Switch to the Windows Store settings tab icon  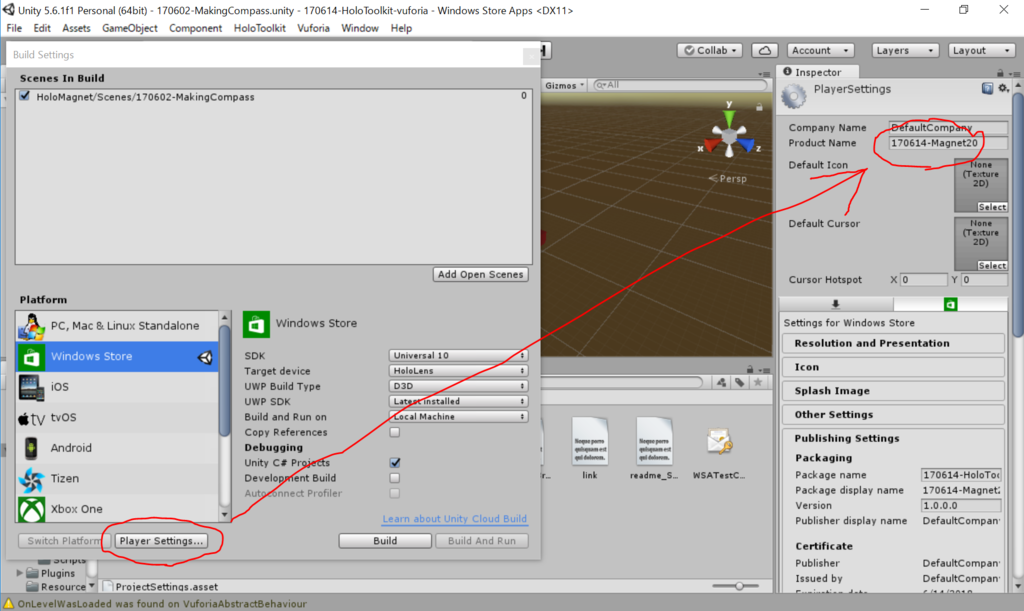[x=950, y=304]
